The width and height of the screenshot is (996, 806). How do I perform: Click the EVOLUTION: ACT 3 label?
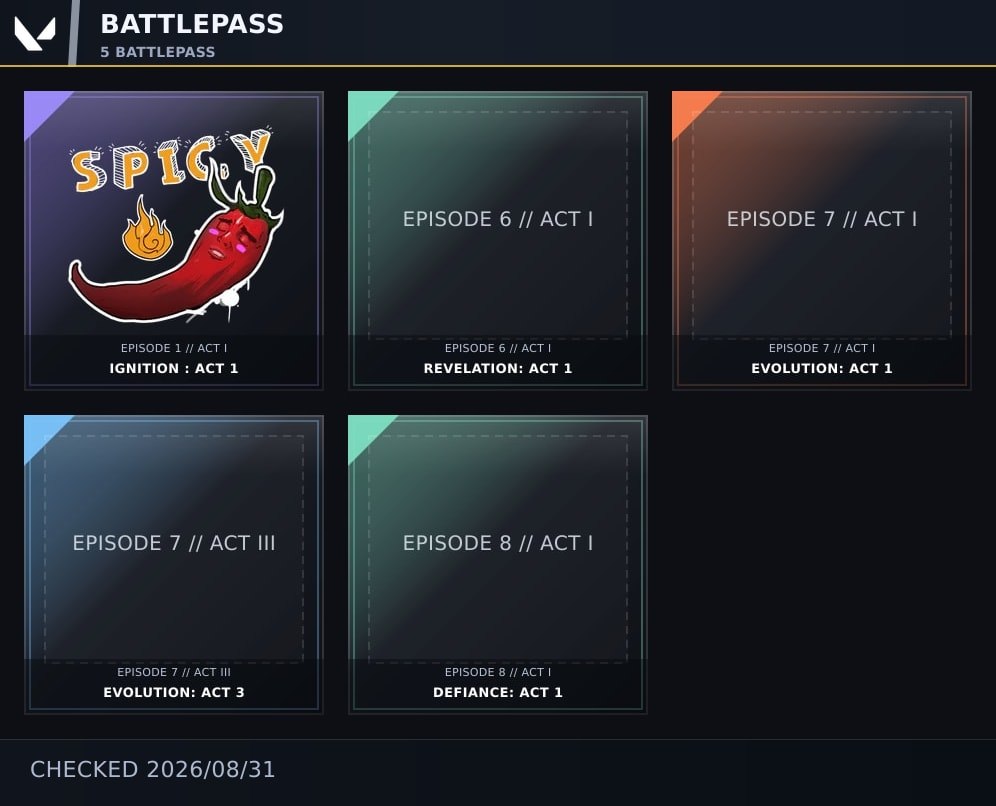tap(174, 692)
